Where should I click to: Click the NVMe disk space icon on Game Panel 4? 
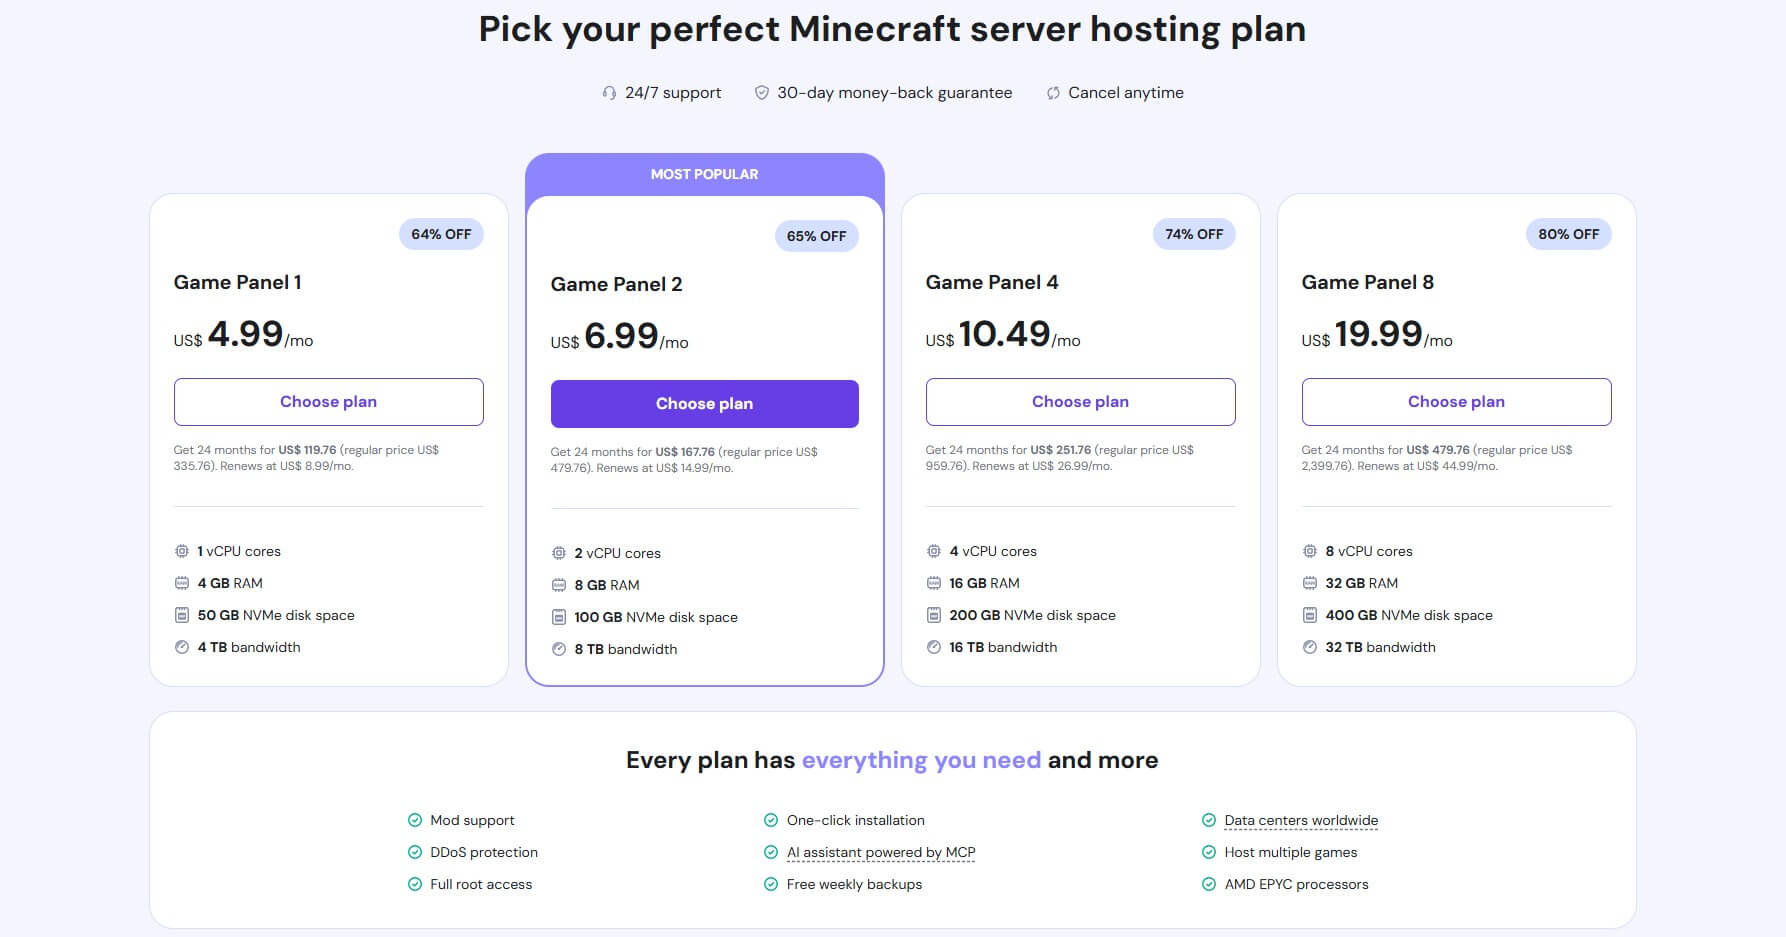(933, 615)
